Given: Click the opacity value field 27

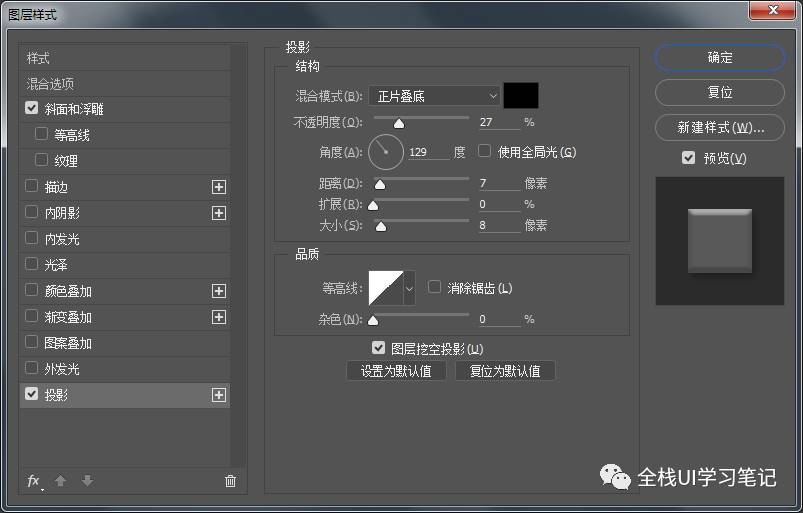Looking at the screenshot, I should pos(499,122).
